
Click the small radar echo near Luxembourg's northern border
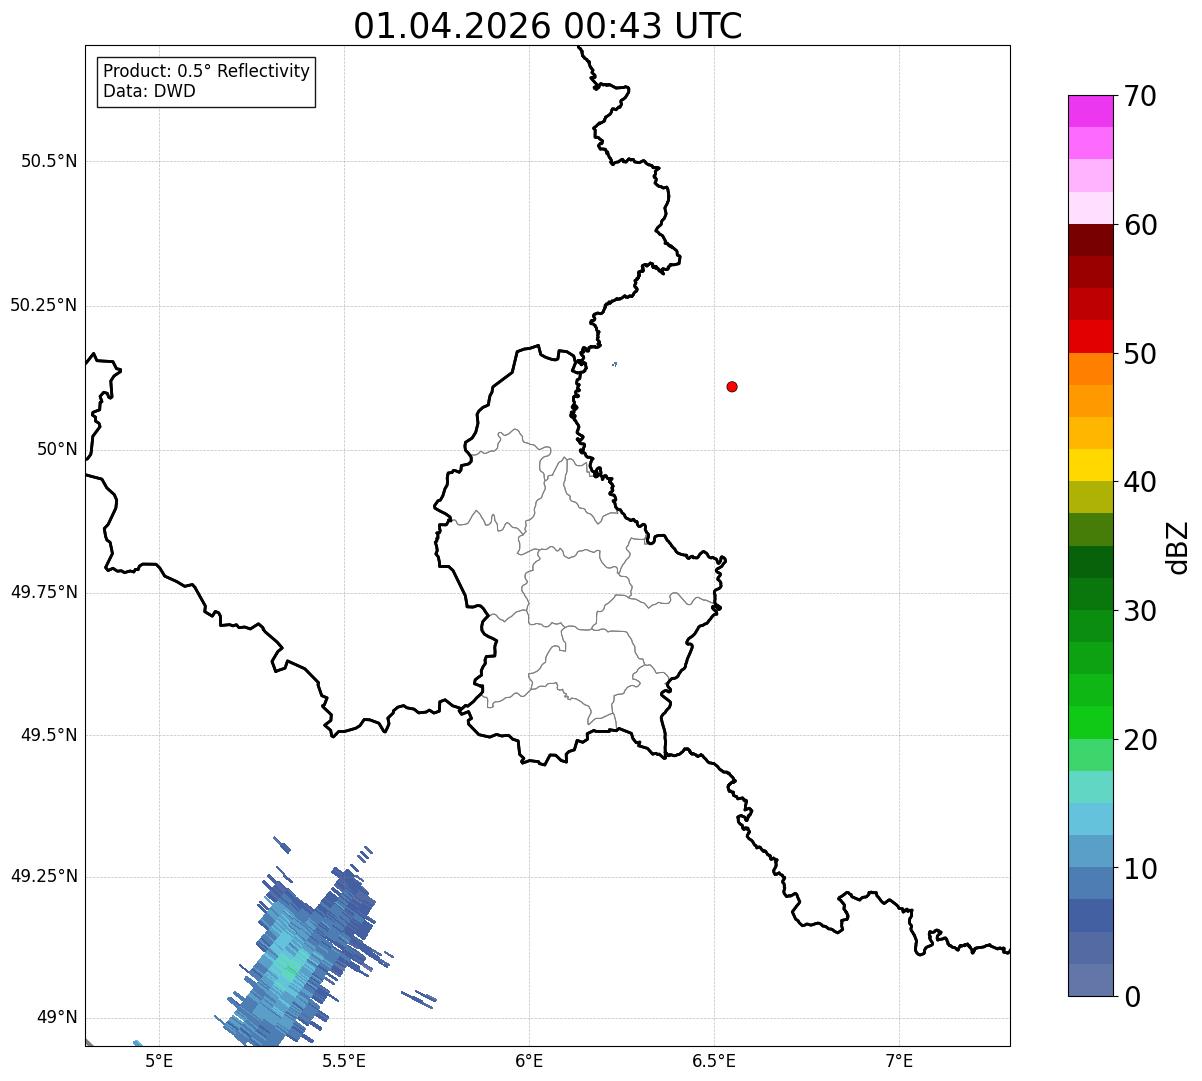coord(614,364)
